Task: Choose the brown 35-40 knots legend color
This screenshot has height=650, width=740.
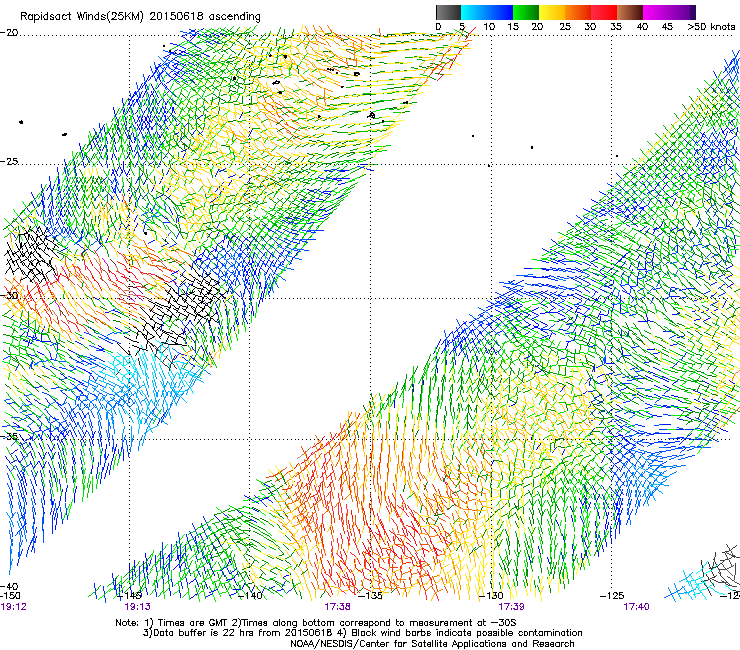Action: coord(630,12)
